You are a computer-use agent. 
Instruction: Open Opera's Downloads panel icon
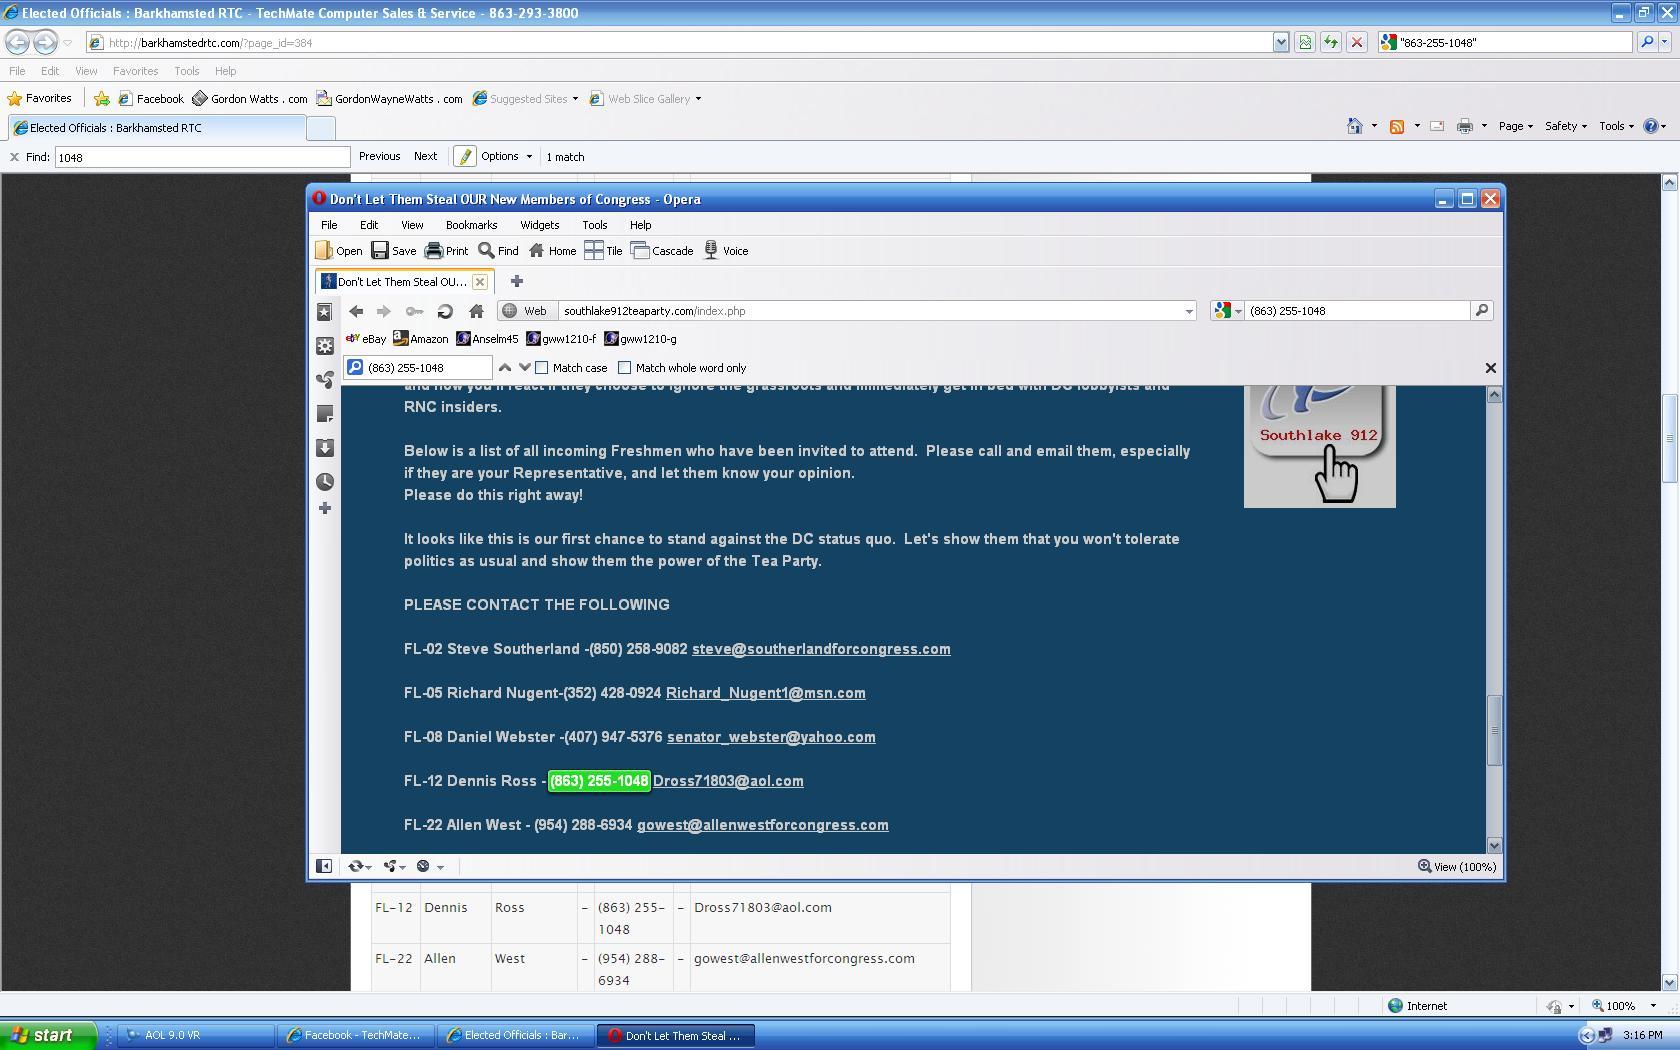point(324,448)
